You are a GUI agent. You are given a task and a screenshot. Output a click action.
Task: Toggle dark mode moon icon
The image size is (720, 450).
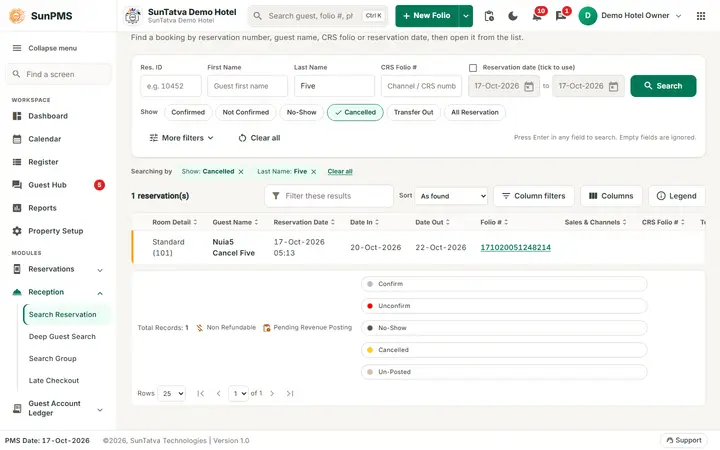pos(513,16)
